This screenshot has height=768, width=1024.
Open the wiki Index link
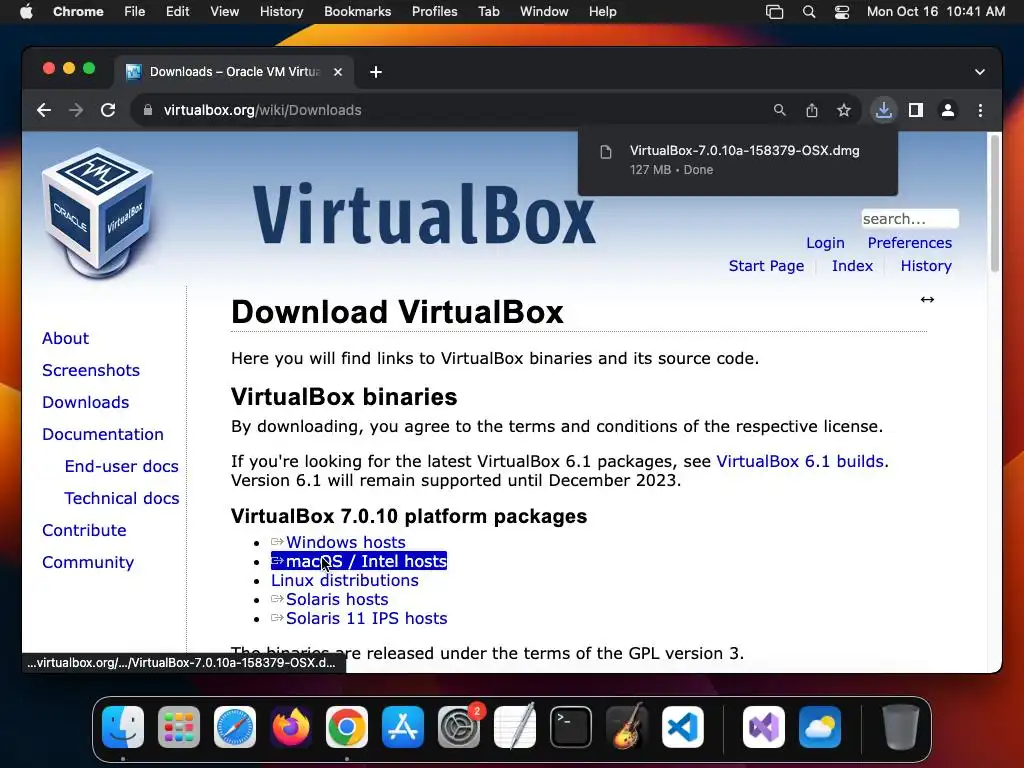coord(852,266)
